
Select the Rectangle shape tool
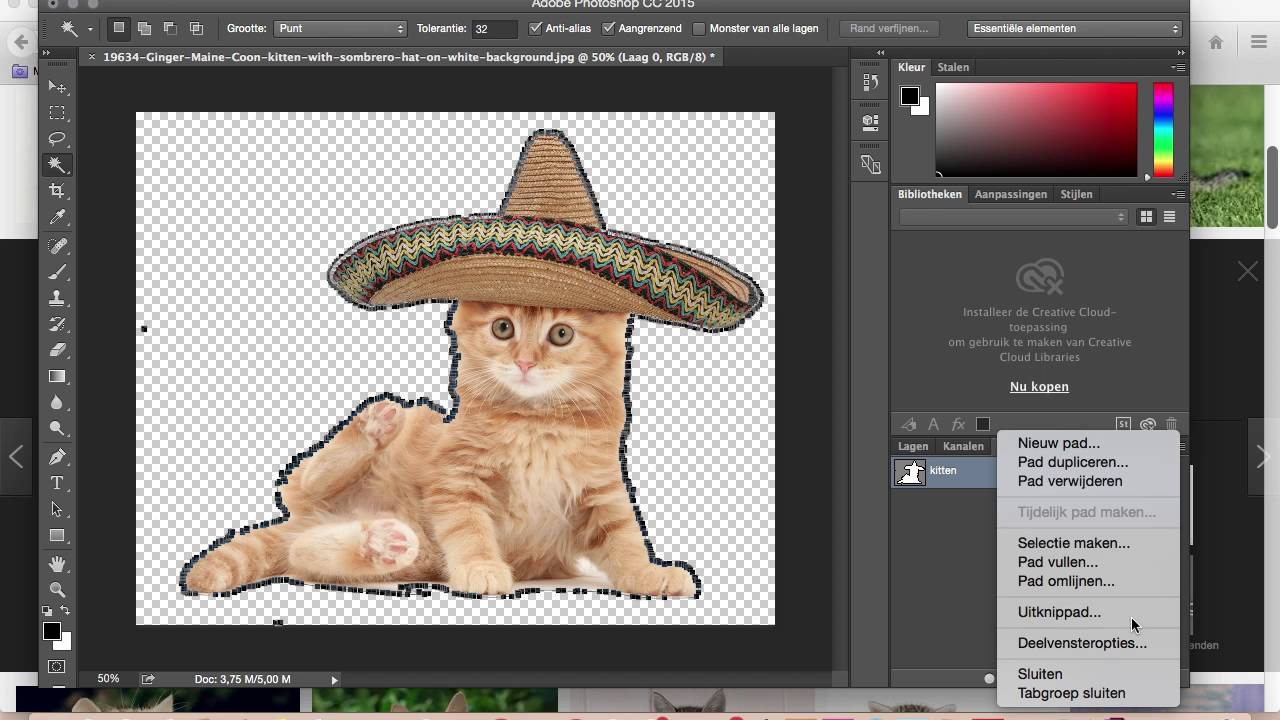click(57, 535)
